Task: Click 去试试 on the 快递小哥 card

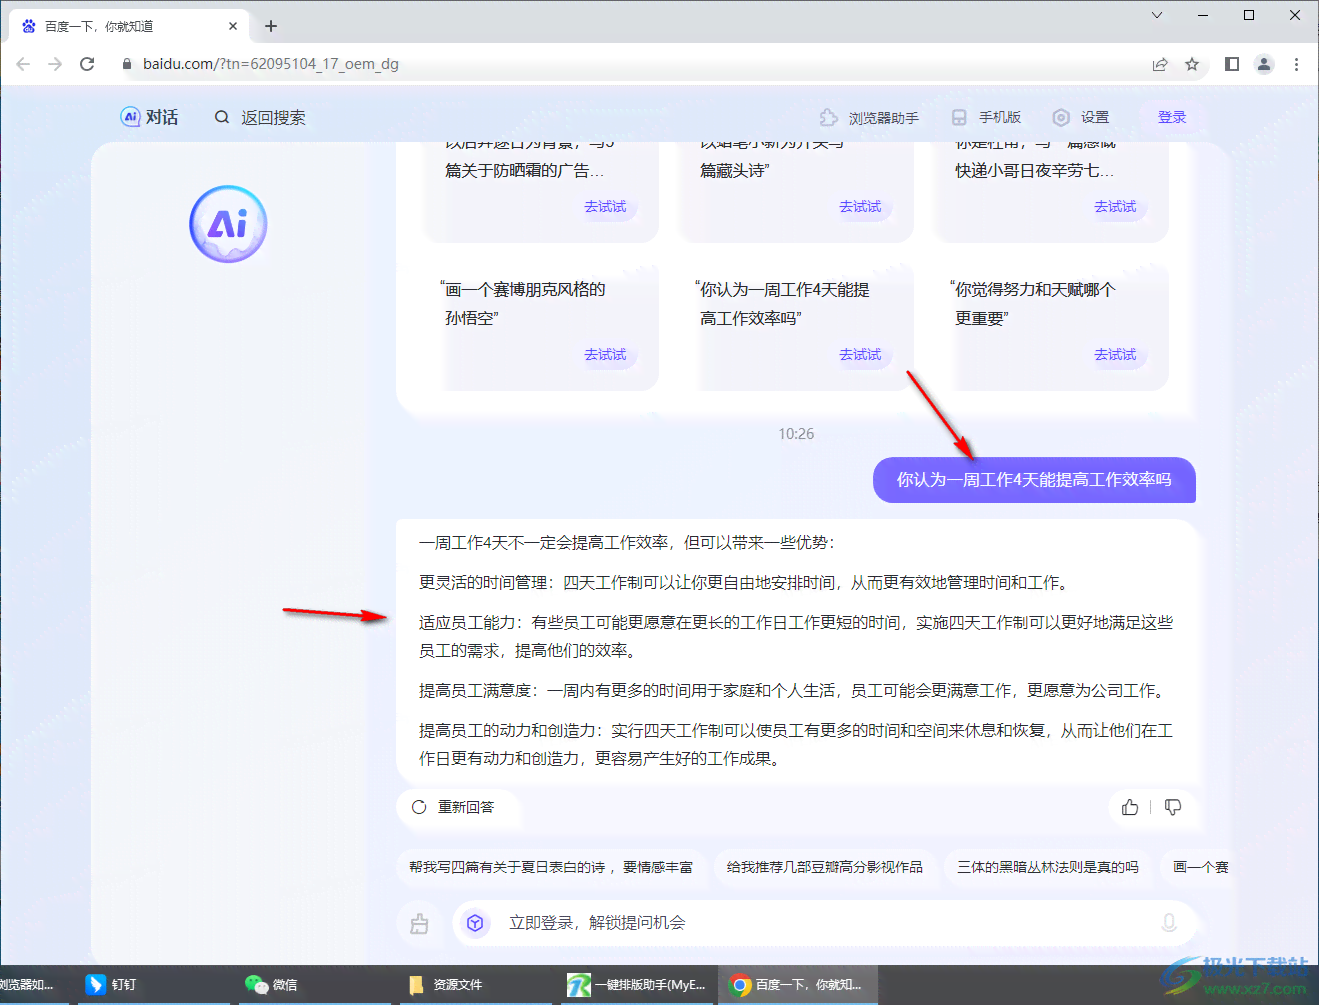Action: click(x=1115, y=206)
